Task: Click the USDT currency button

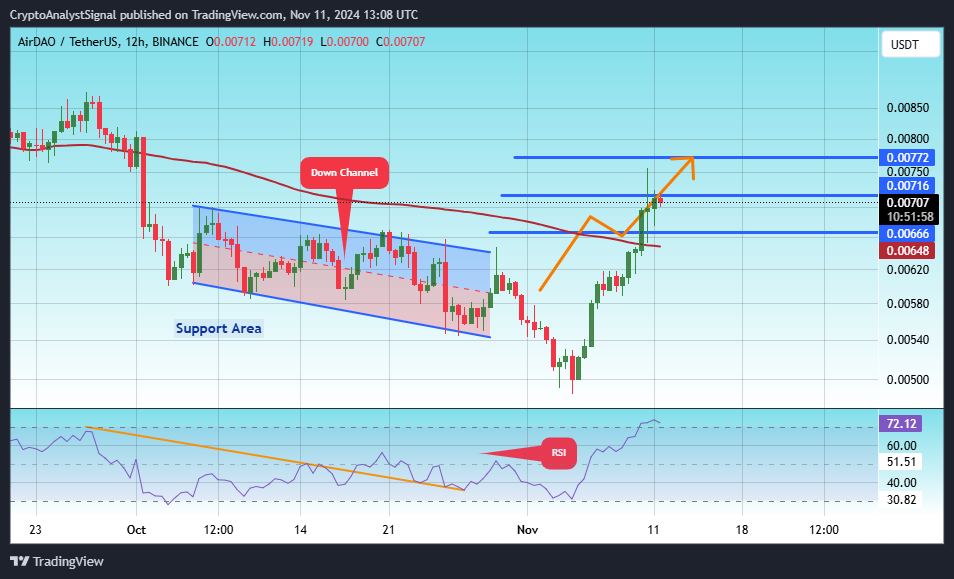Action: (910, 45)
